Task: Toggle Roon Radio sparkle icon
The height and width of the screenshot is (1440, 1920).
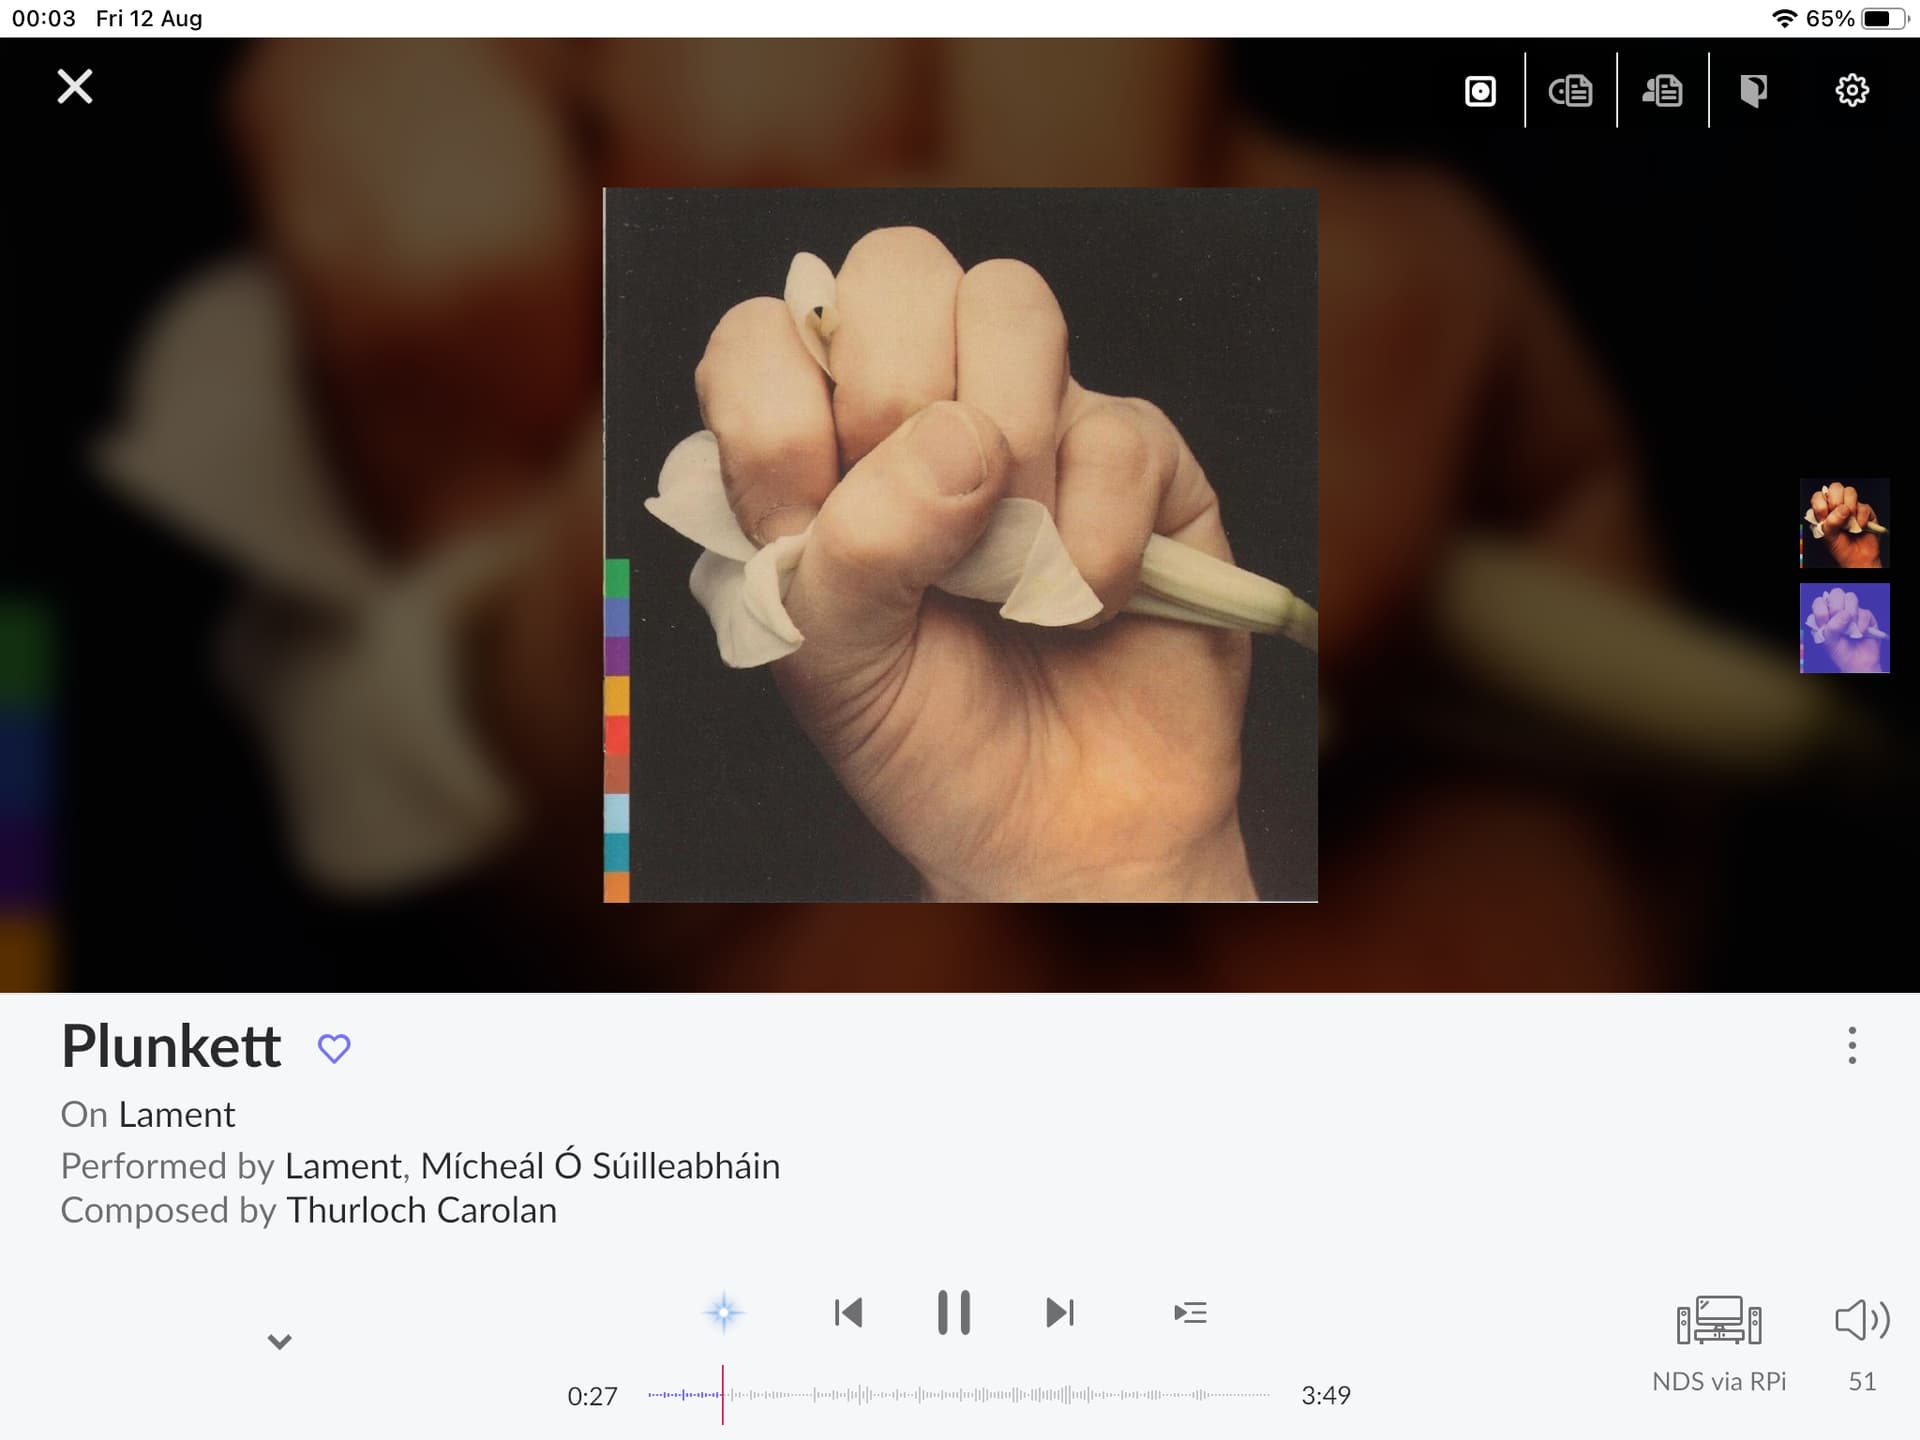Action: [723, 1312]
